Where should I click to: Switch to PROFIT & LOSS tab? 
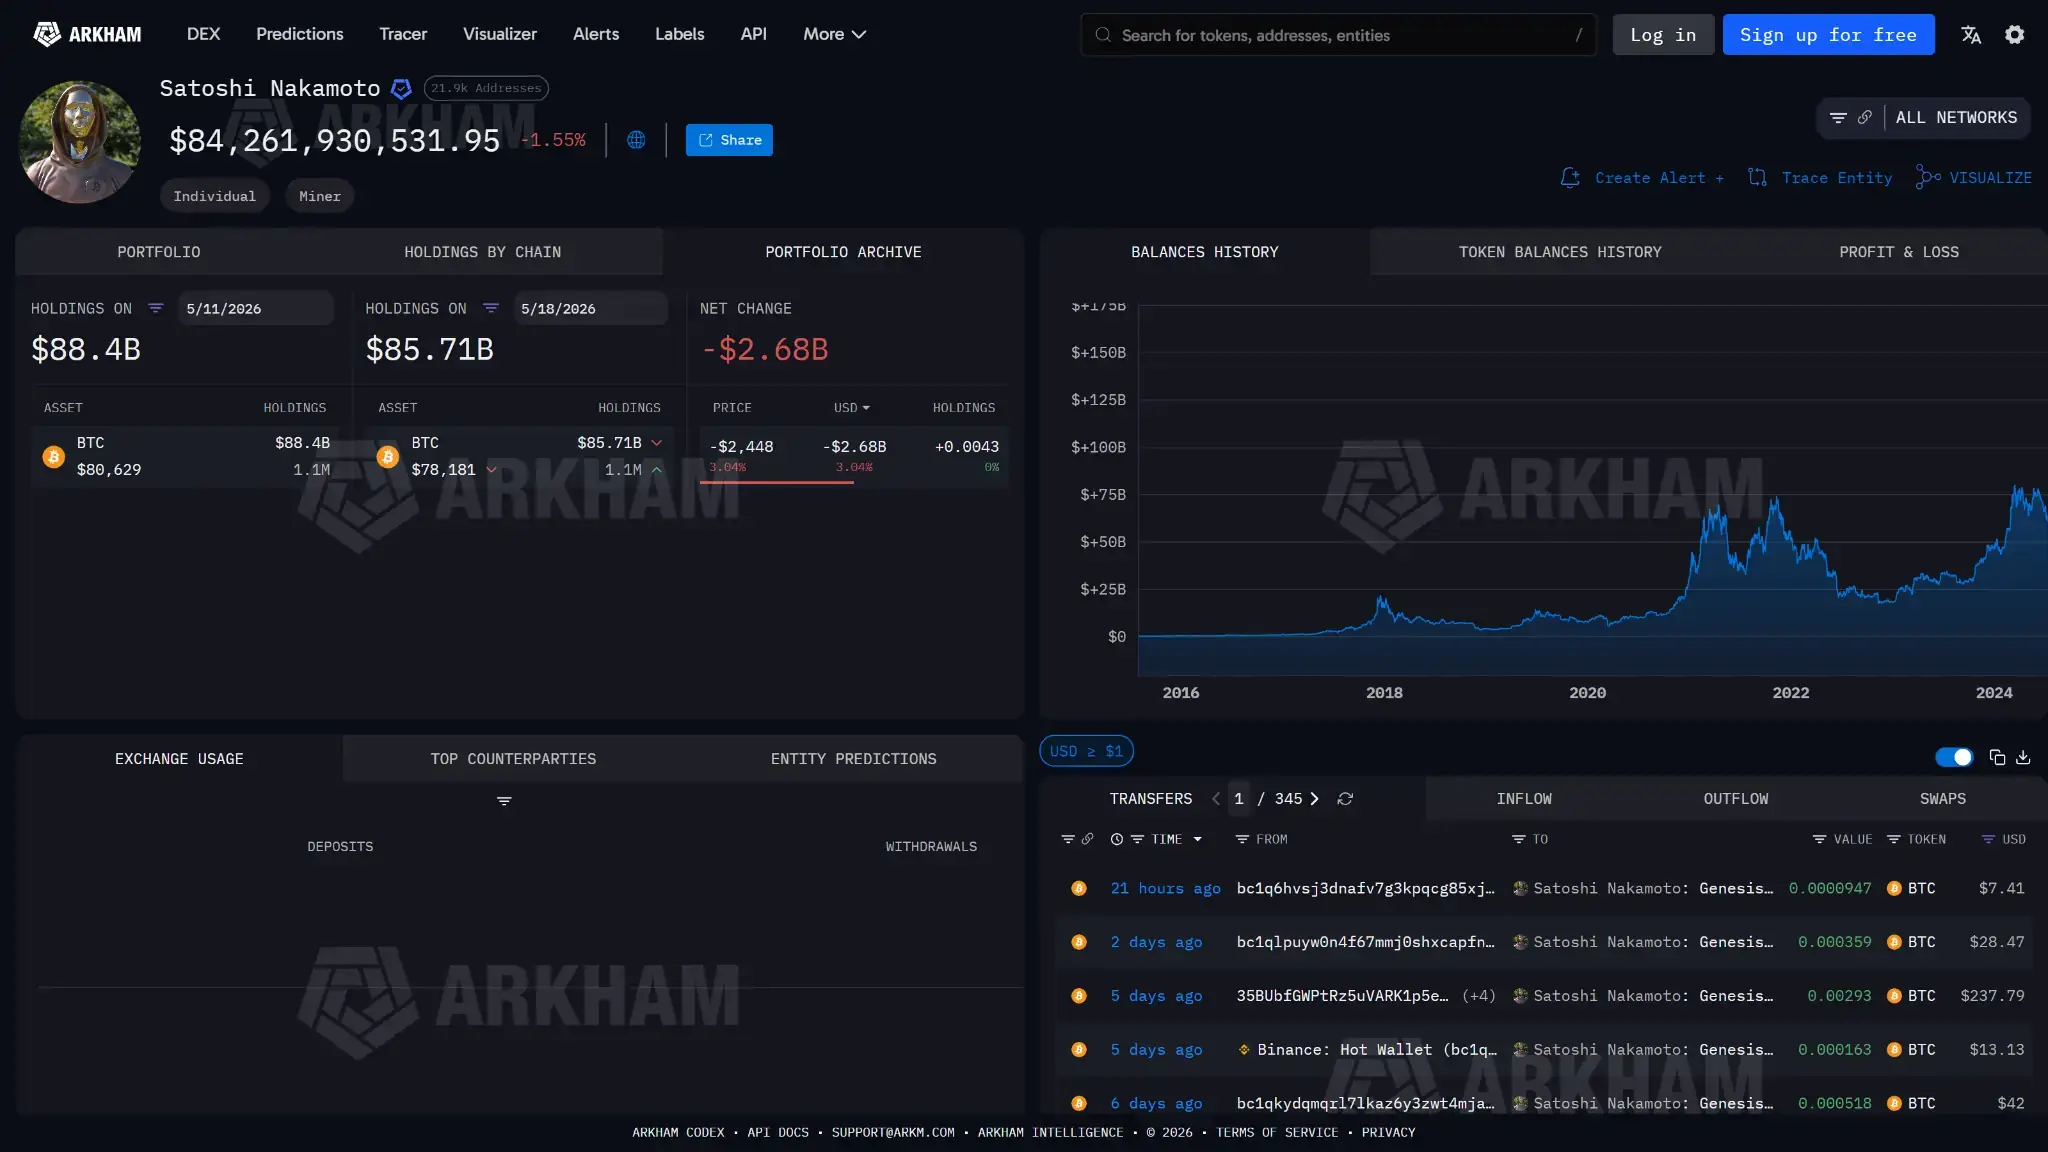pyautogui.click(x=1899, y=252)
